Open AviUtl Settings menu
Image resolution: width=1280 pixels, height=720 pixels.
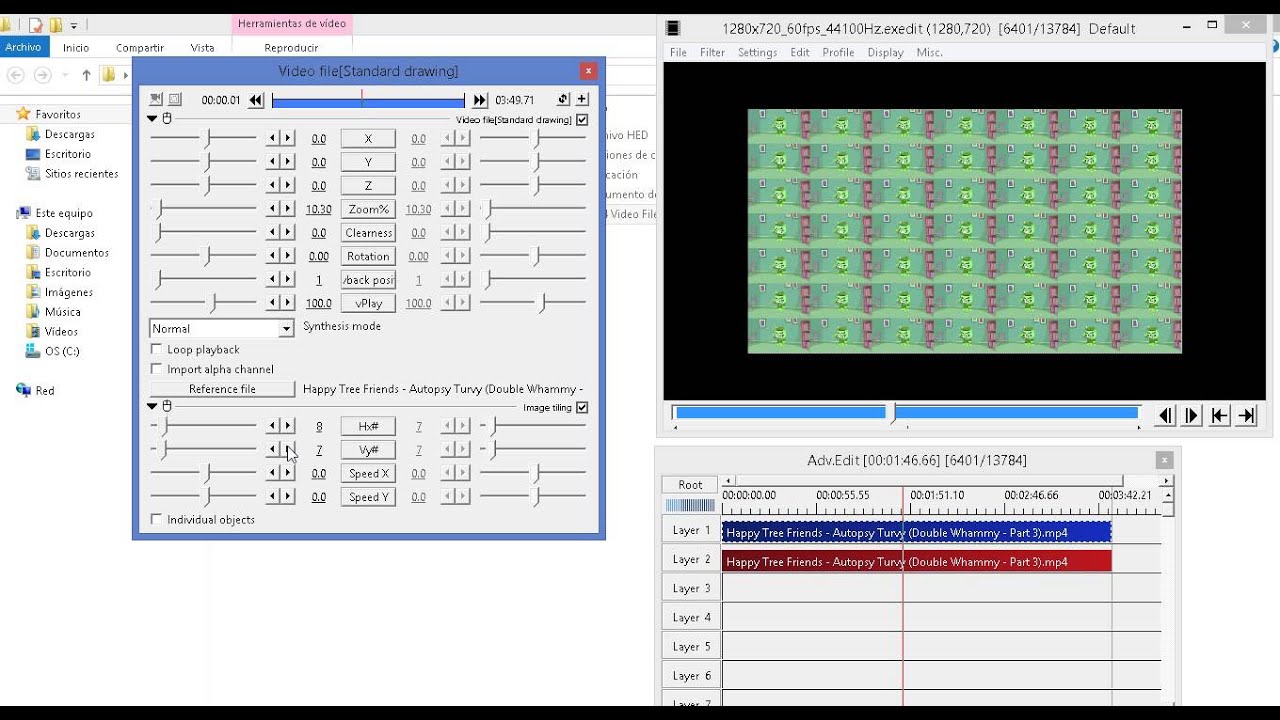coord(757,52)
